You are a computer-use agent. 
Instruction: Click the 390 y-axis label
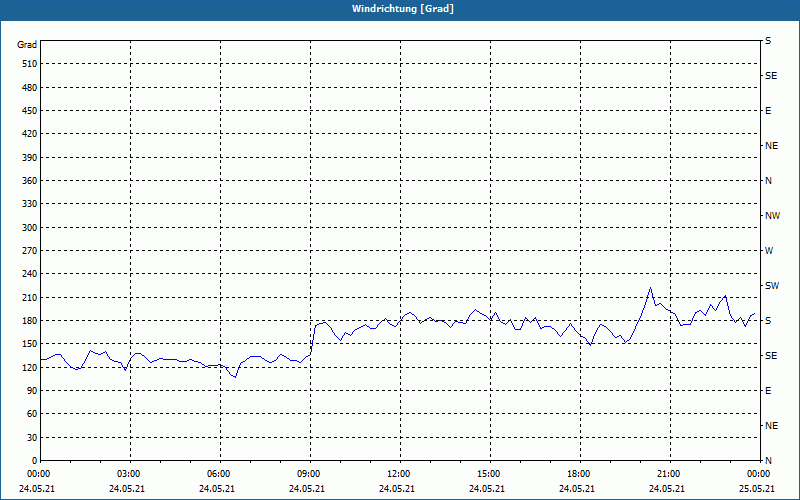click(x=30, y=158)
